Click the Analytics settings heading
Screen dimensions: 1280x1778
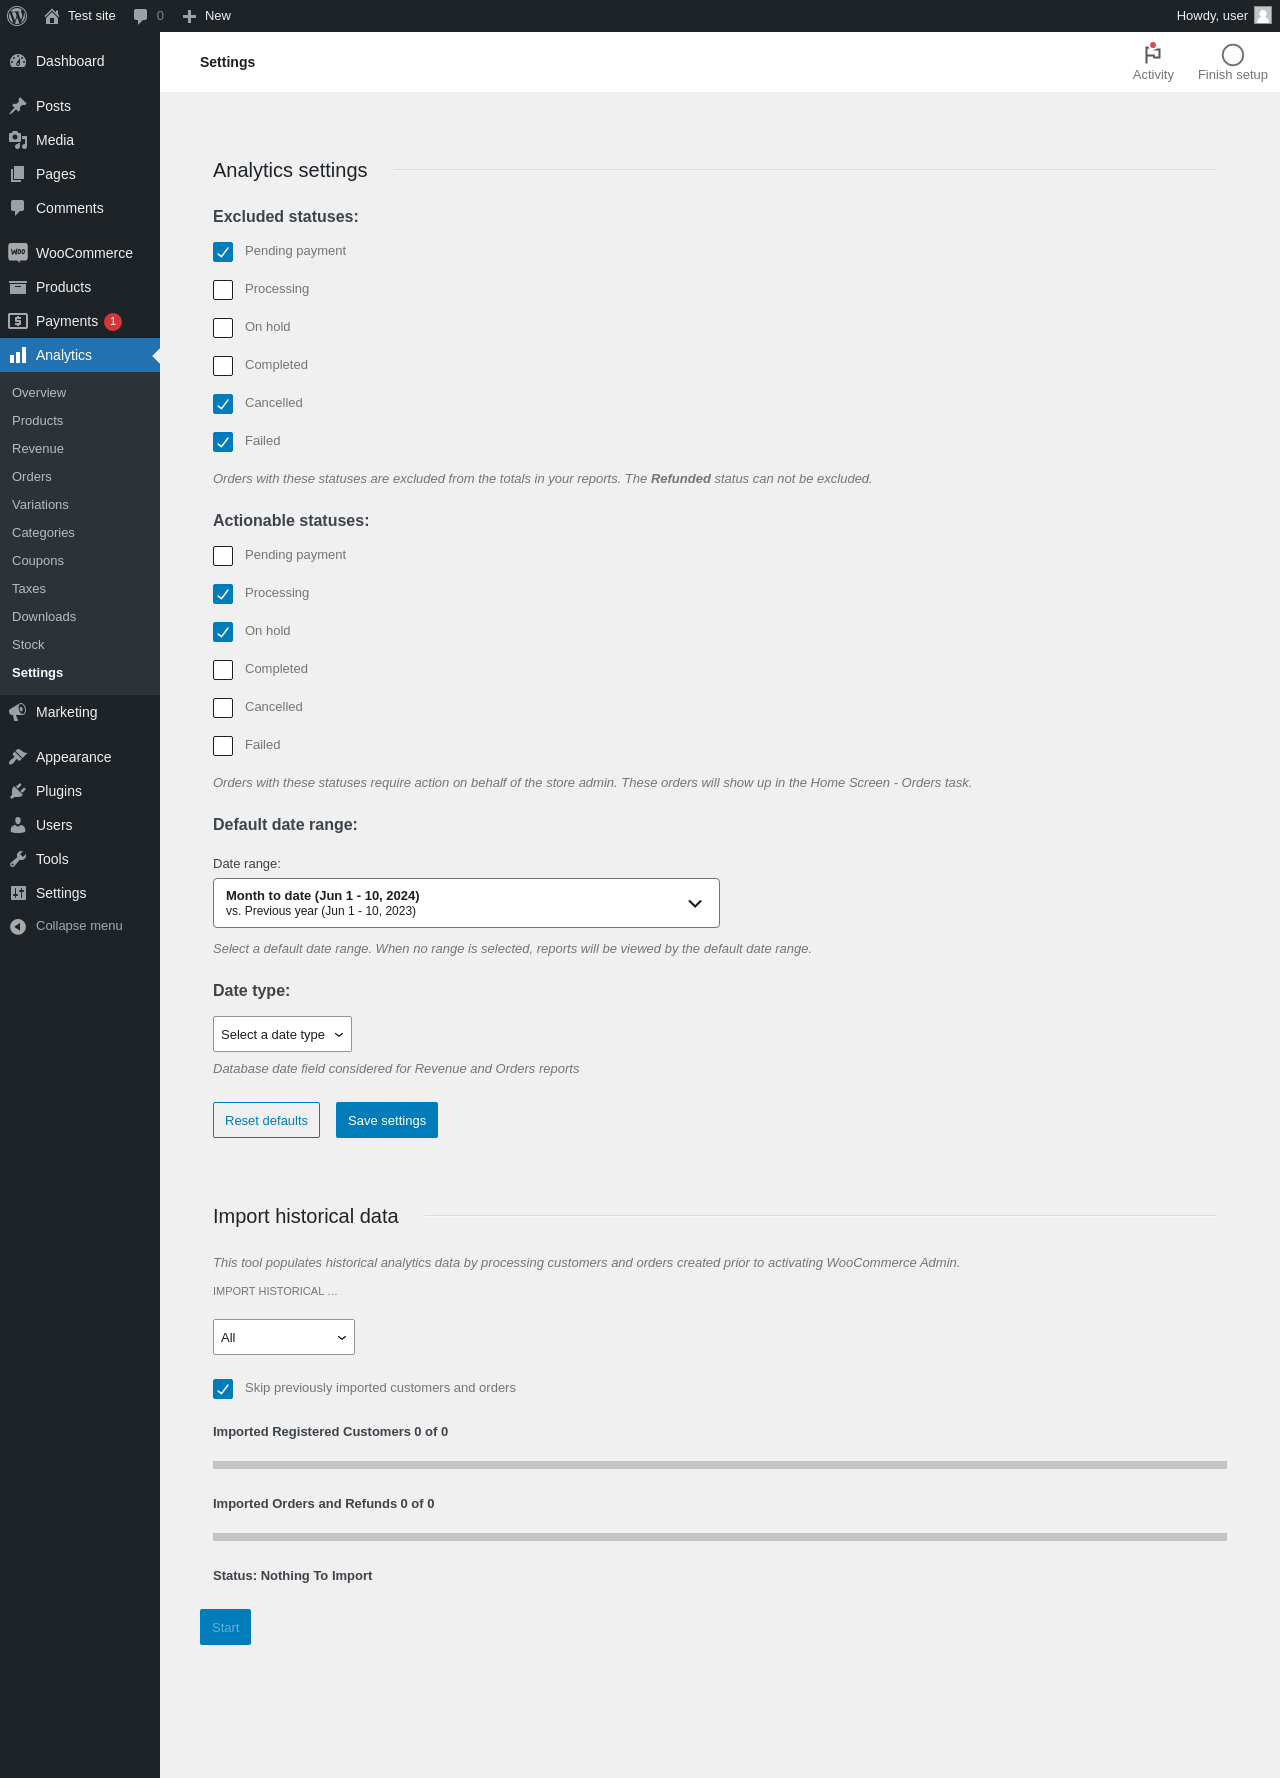(290, 170)
